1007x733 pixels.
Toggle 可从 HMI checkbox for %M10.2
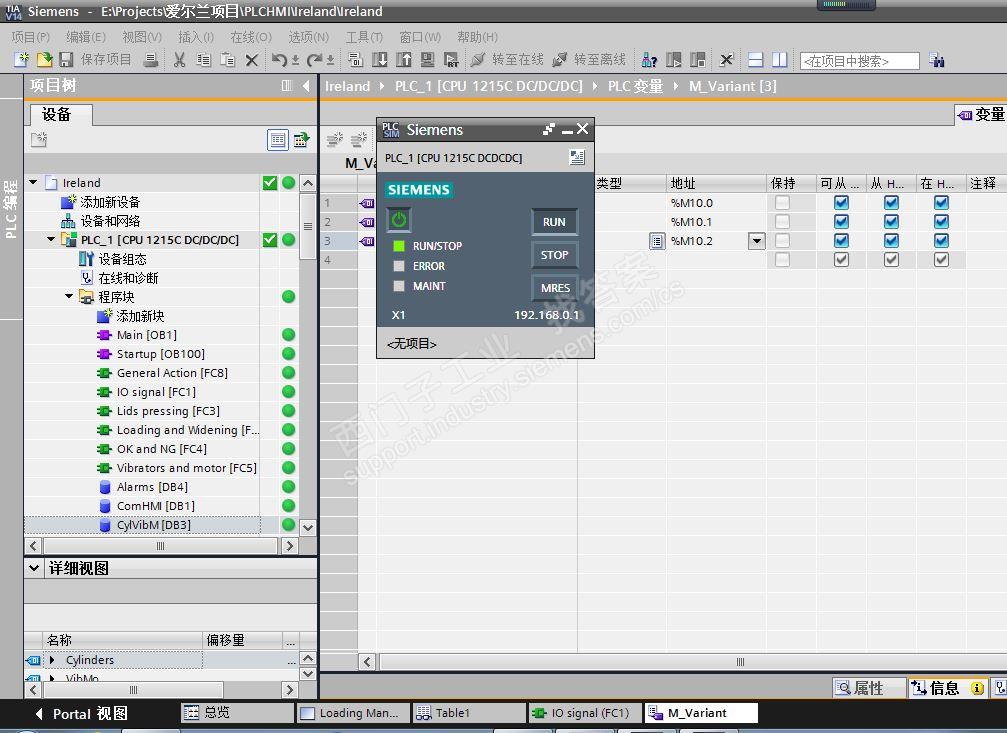(841, 241)
